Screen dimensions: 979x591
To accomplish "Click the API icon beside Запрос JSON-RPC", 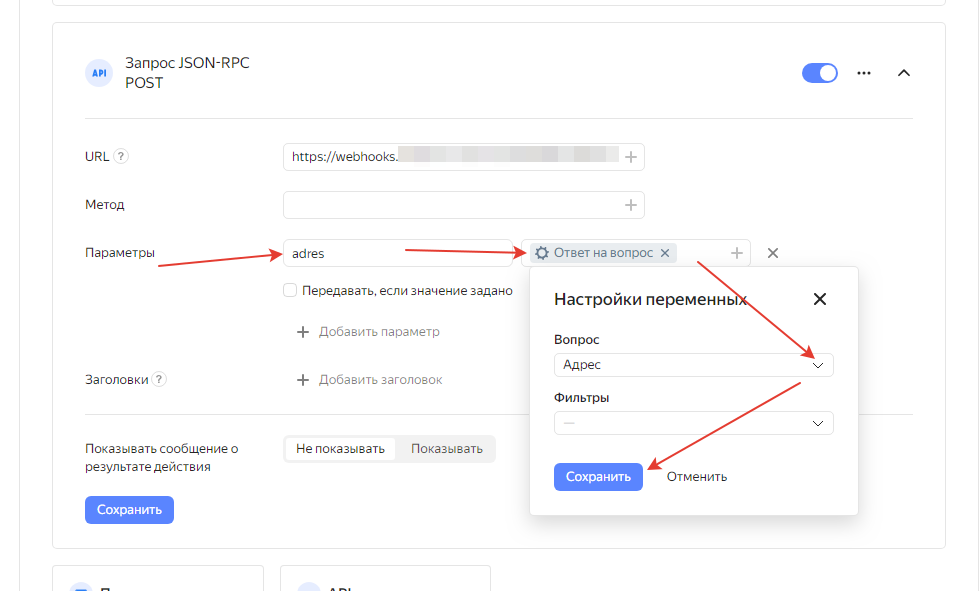I will (x=99, y=73).
